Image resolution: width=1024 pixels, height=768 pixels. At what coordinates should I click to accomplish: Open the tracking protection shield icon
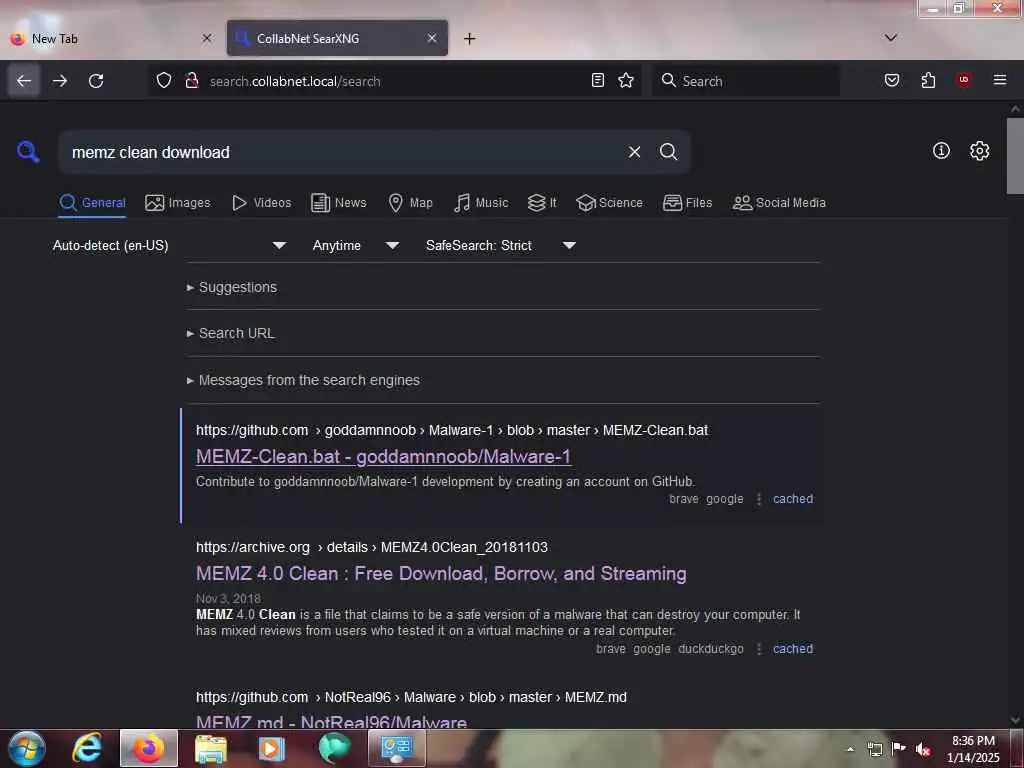pyautogui.click(x=164, y=80)
